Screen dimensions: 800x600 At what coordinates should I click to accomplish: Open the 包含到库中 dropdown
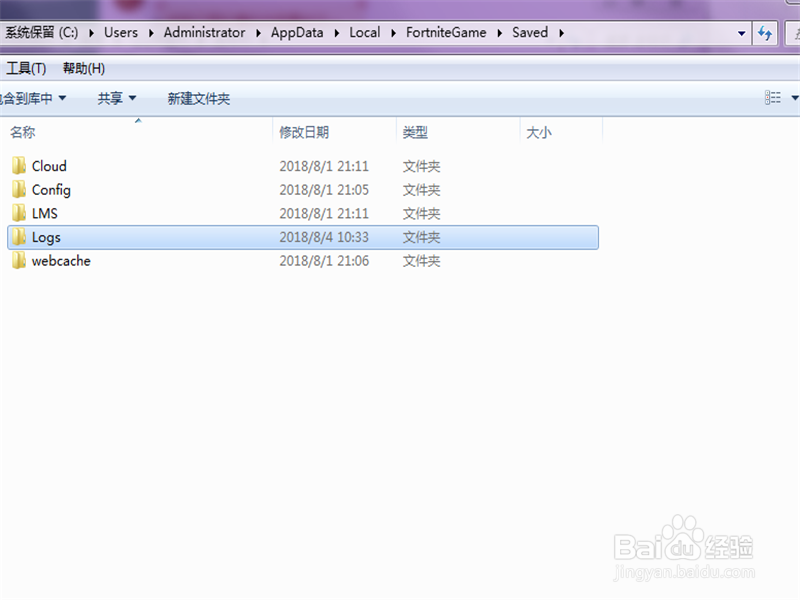(x=33, y=98)
